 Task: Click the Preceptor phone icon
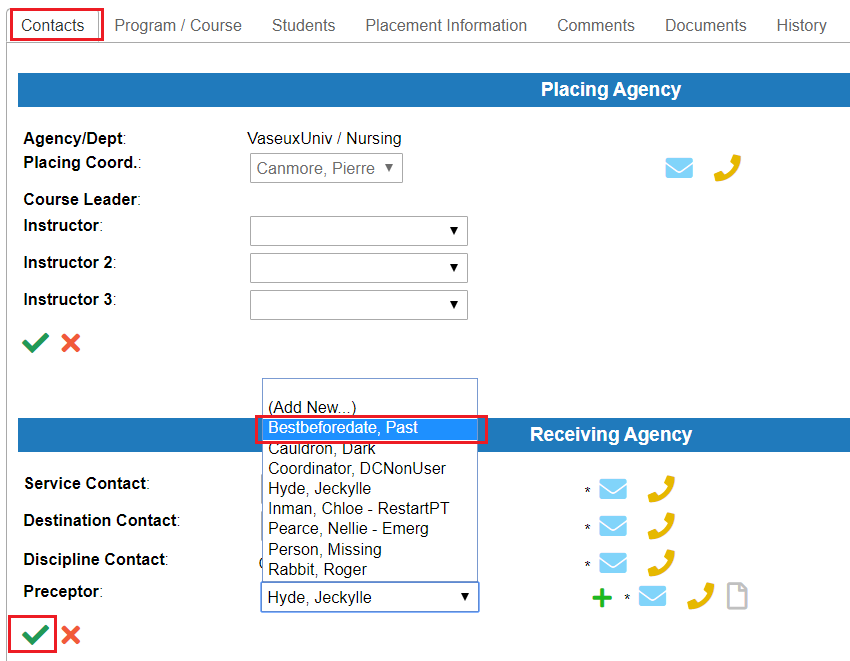[700, 597]
